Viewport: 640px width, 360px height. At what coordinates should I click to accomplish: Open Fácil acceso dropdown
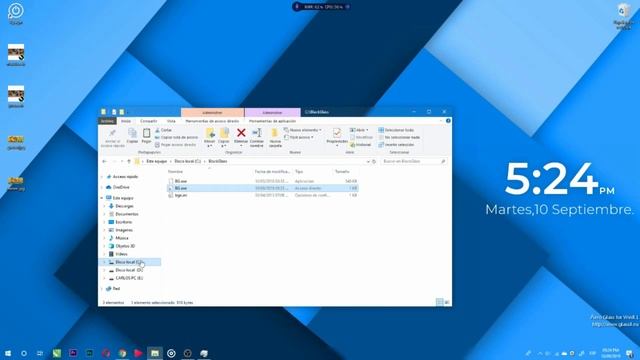pos(299,138)
